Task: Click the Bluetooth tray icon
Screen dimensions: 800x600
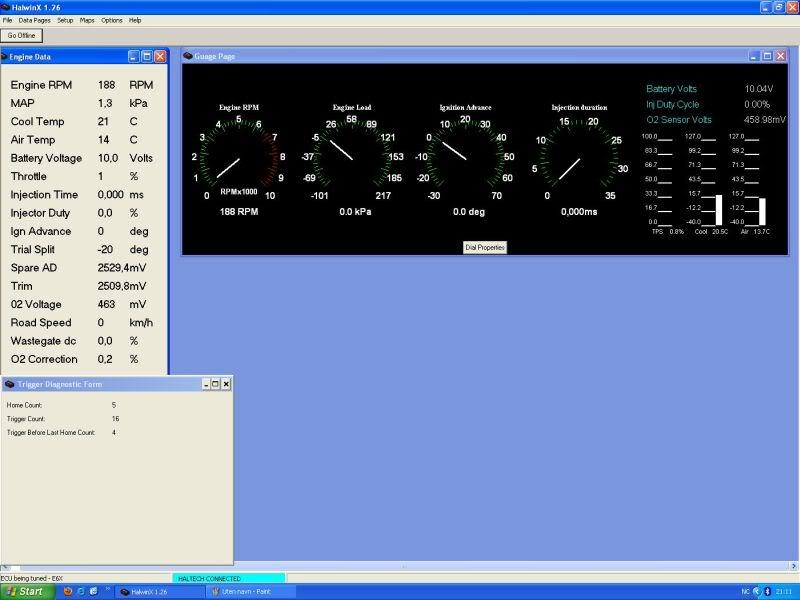Action: (767, 592)
